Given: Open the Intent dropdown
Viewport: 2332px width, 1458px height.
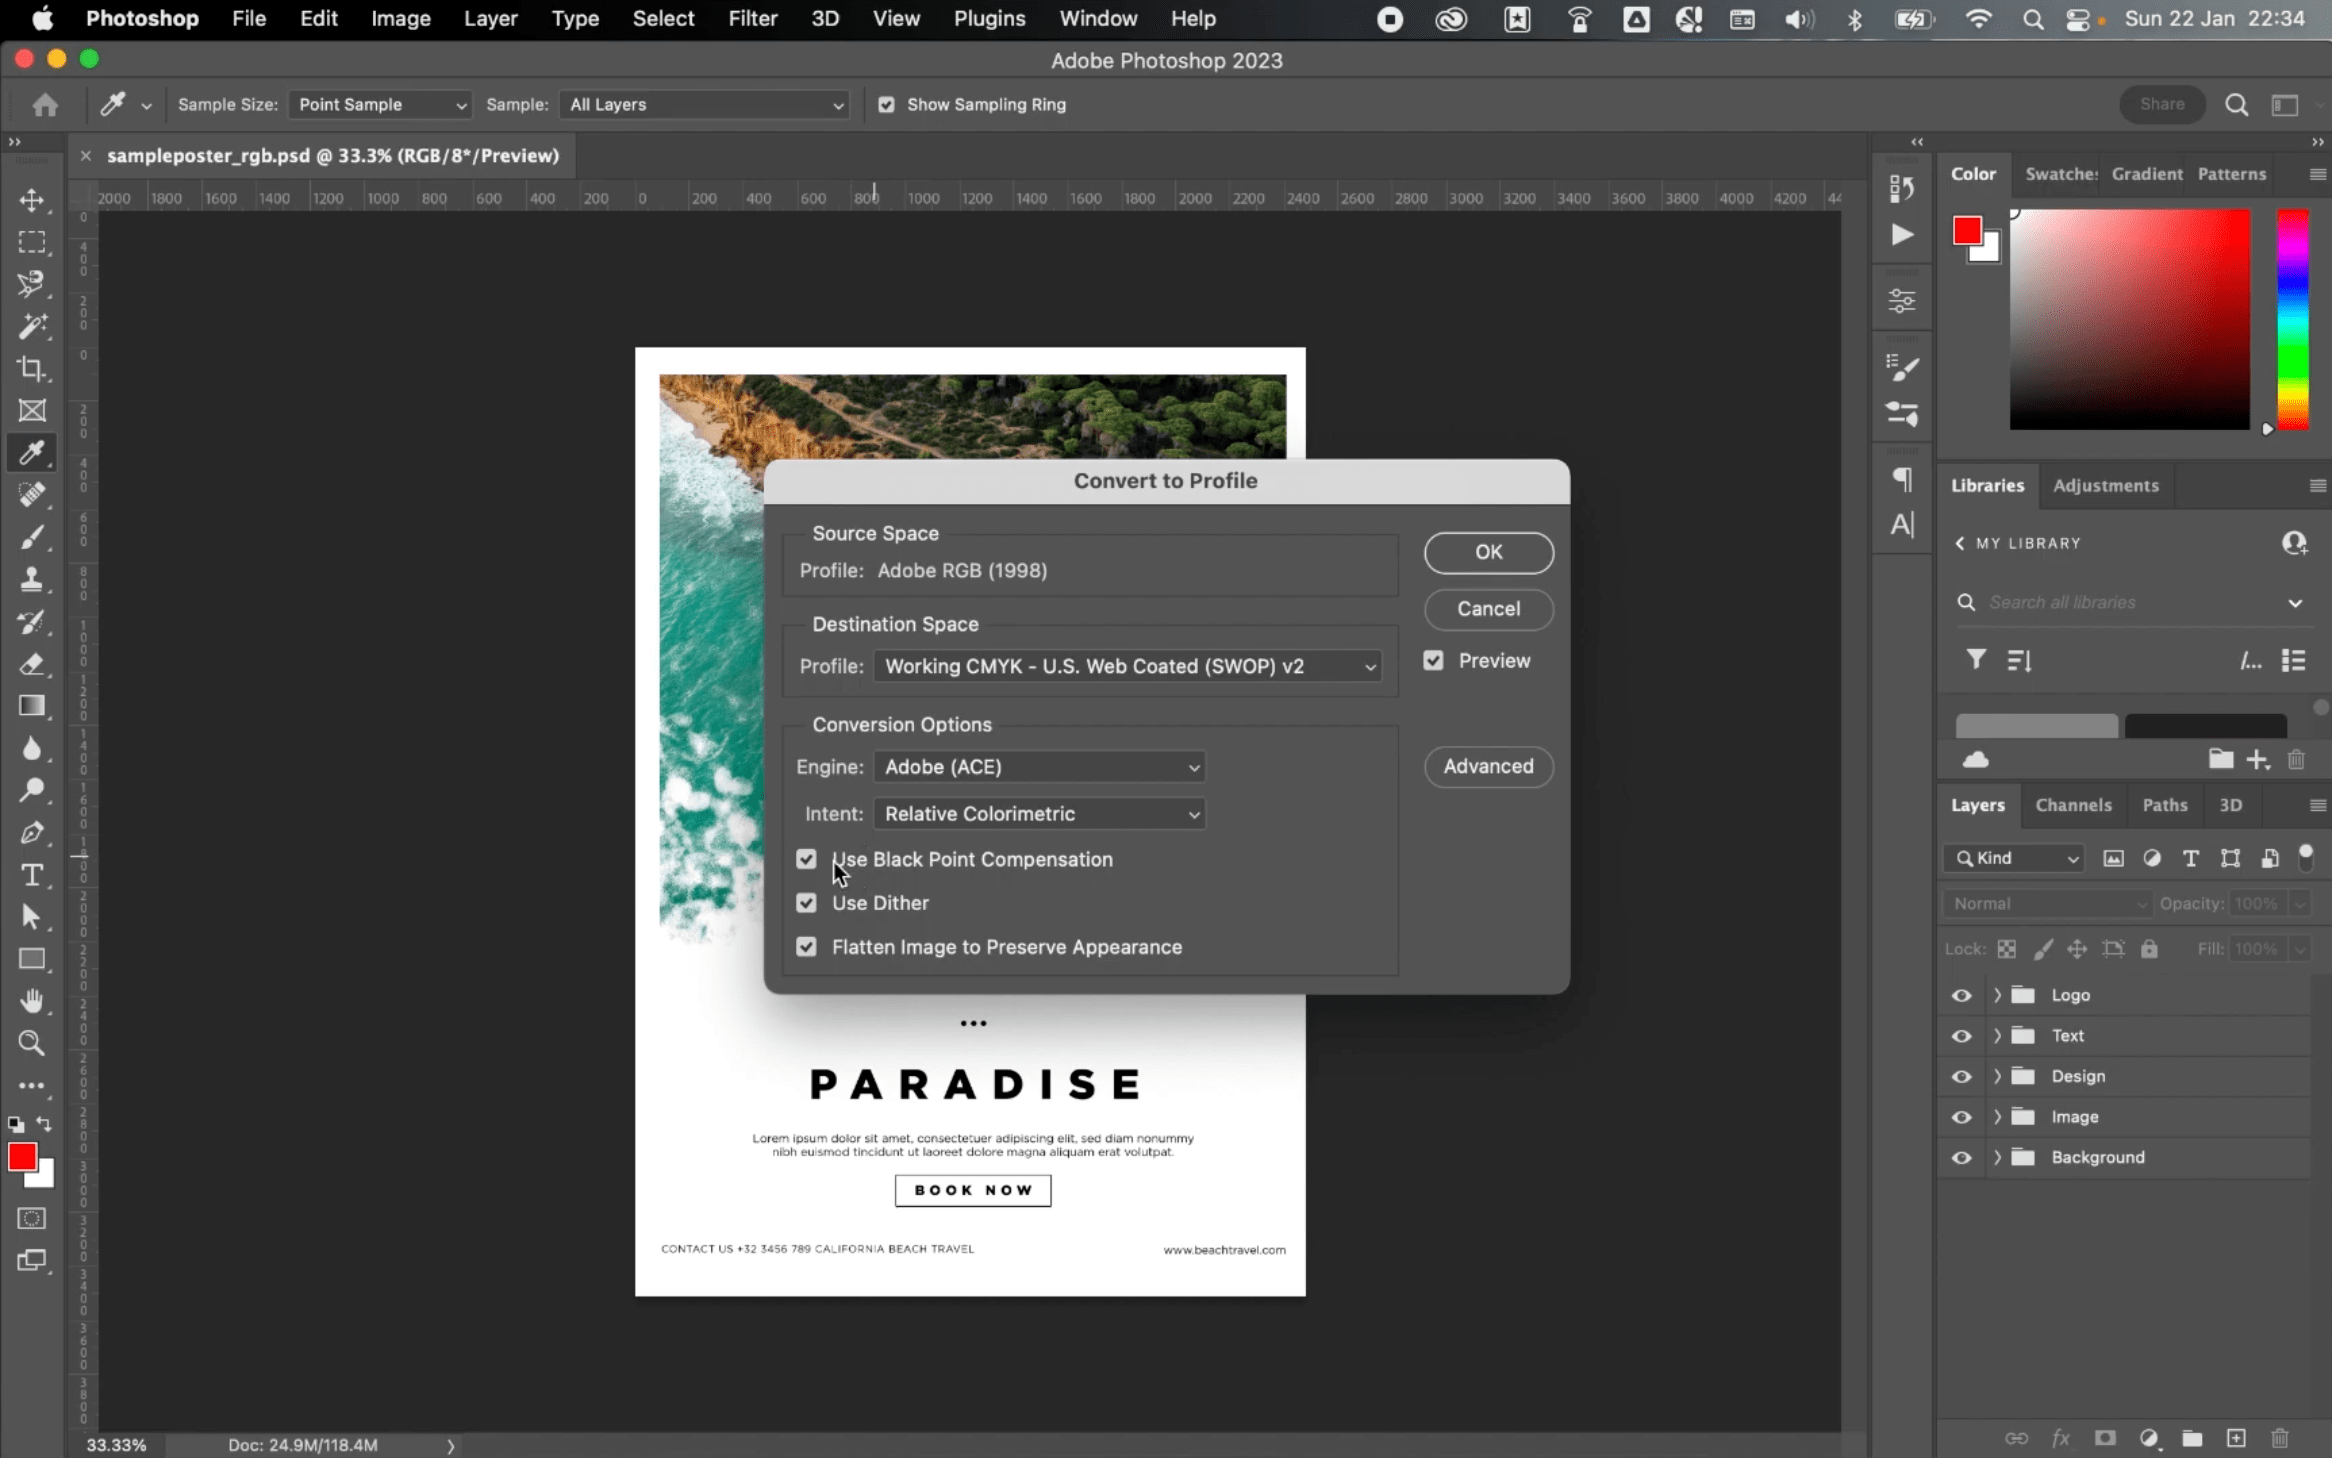Looking at the screenshot, I should 1039,814.
